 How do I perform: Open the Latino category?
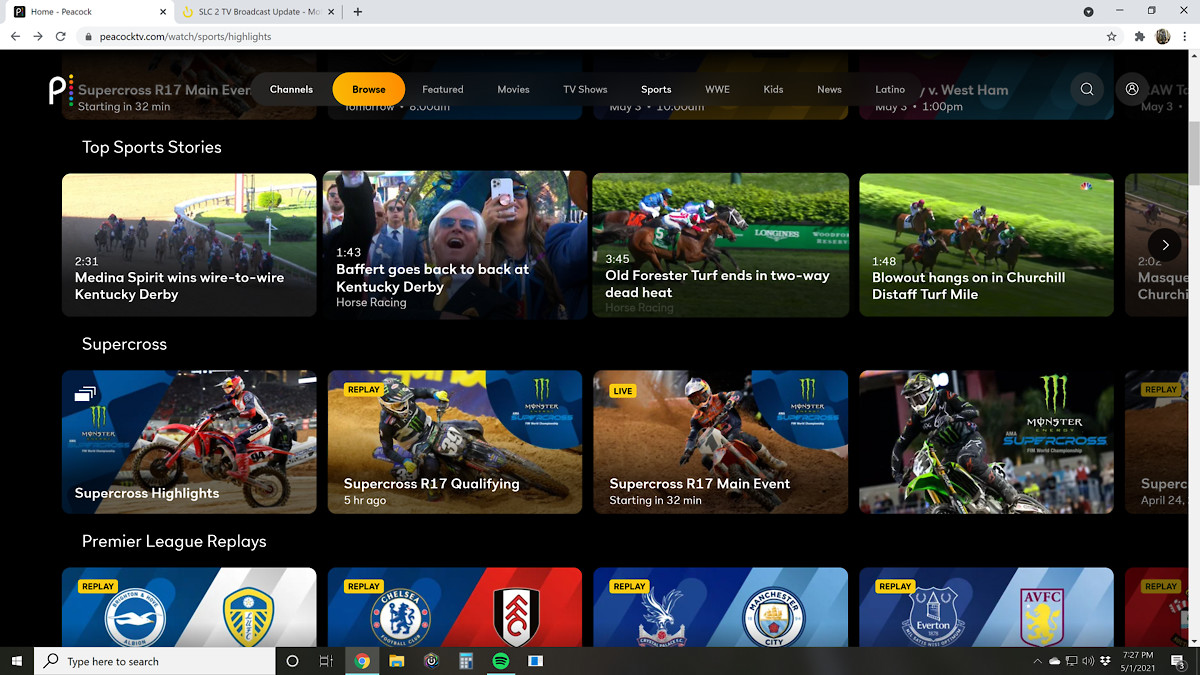(890, 89)
